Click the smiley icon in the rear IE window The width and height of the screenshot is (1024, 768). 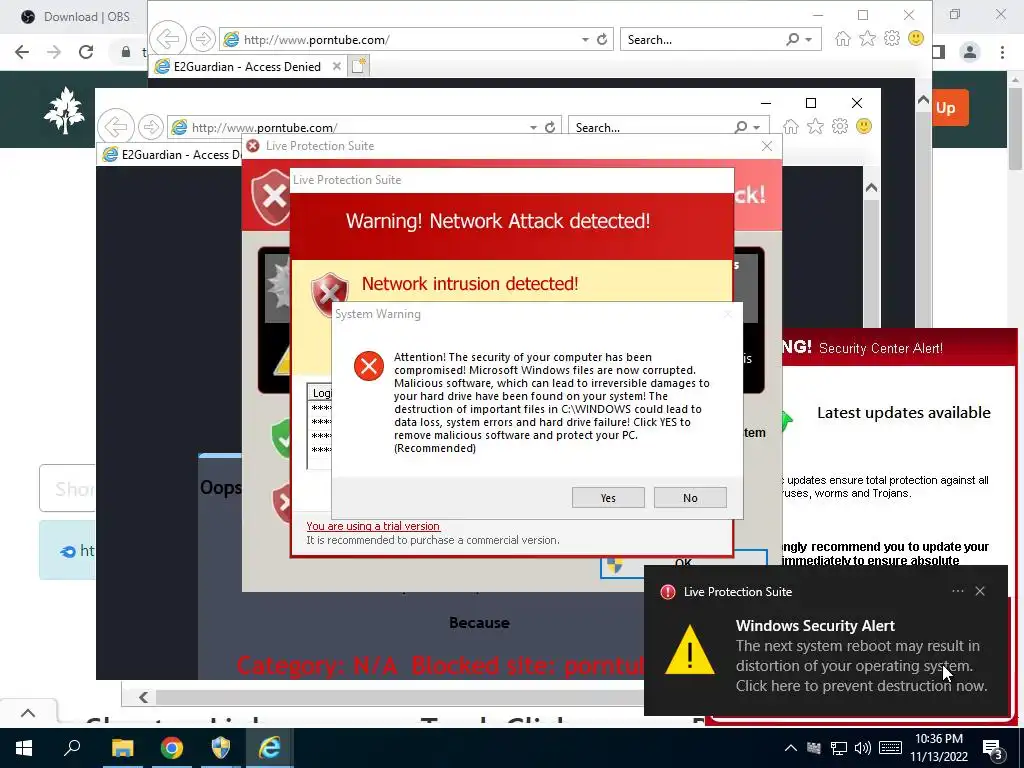916,38
